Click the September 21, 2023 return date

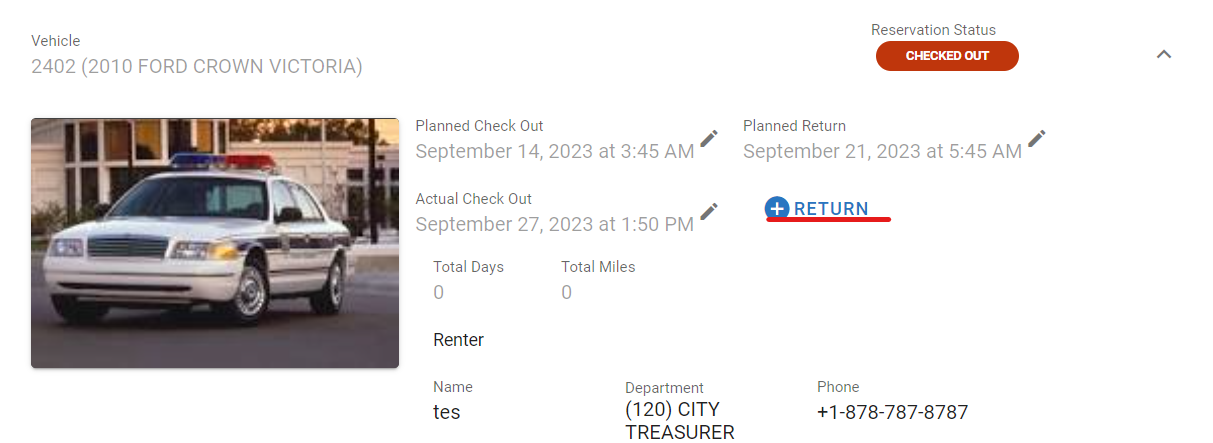pos(882,152)
